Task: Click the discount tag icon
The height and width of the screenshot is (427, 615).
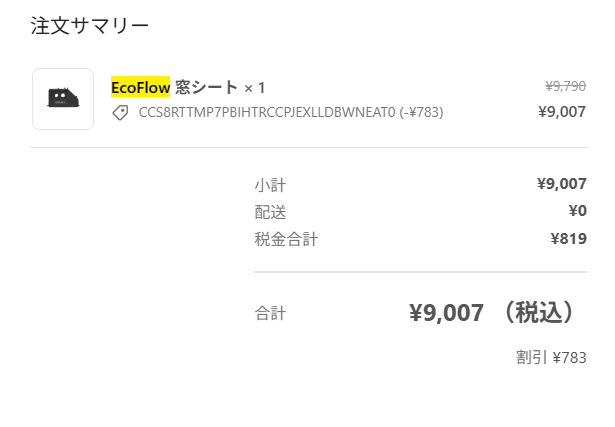Action: (120, 113)
